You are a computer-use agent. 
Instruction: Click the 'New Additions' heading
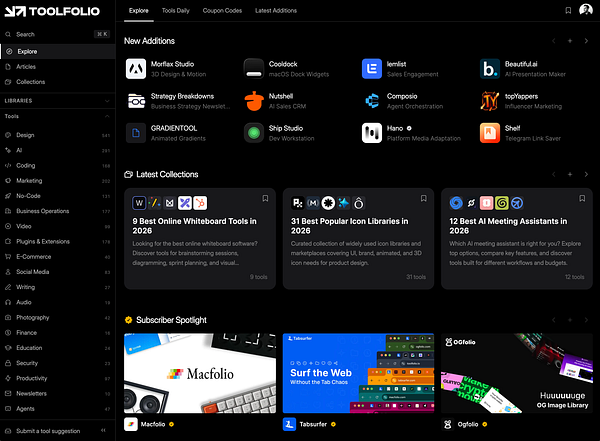point(149,41)
